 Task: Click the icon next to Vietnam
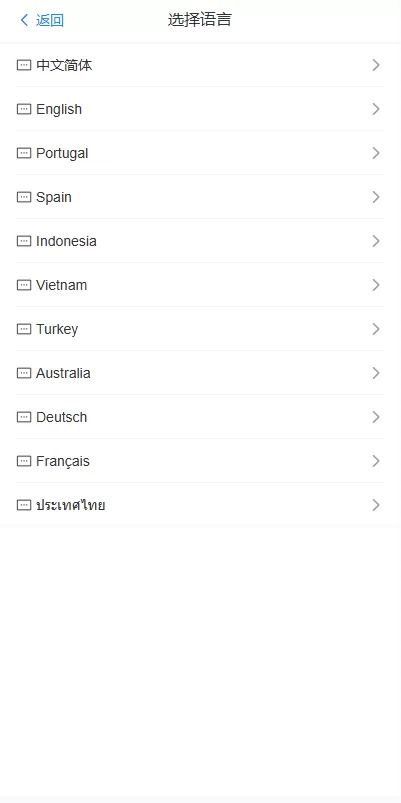24,285
